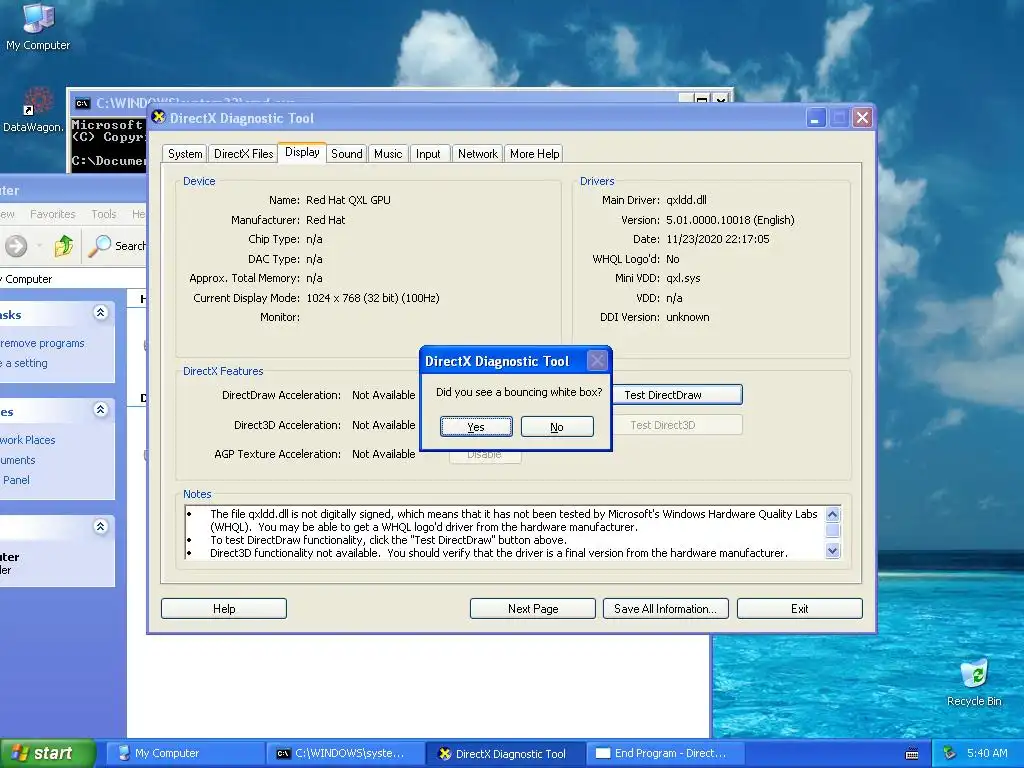Click version text '5.01.0000.10018 (English)'
1024x768 pixels.
(730, 220)
